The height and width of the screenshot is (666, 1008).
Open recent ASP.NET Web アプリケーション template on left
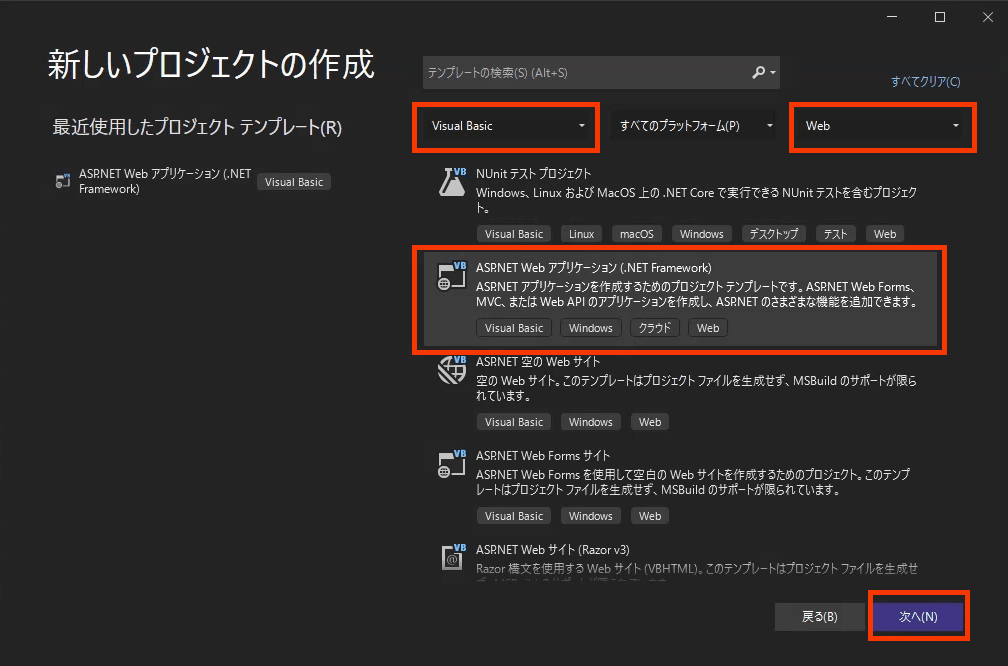point(165,181)
